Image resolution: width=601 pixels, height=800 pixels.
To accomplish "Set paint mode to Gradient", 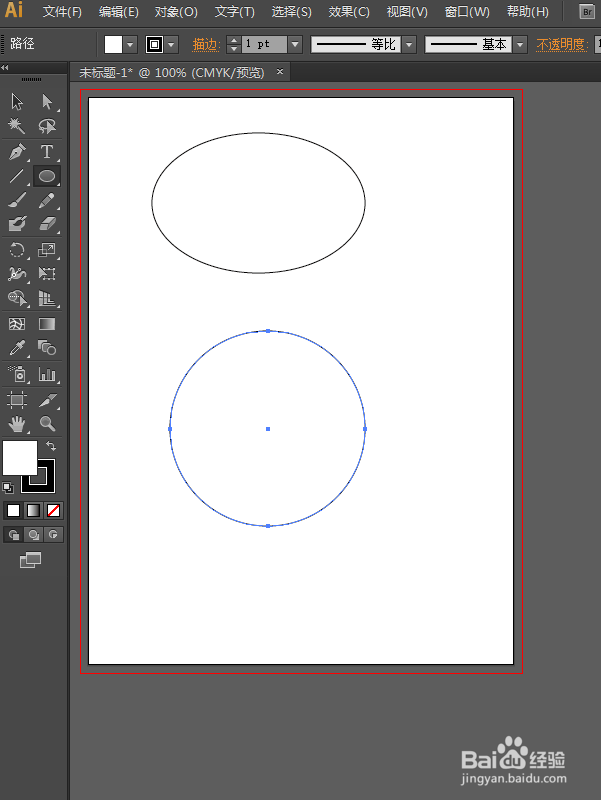I will pyautogui.click(x=33, y=510).
